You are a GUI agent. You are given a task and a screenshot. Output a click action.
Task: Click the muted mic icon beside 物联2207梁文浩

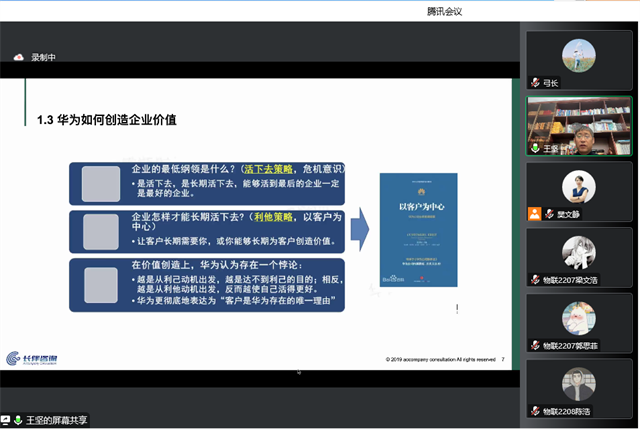click(536, 280)
